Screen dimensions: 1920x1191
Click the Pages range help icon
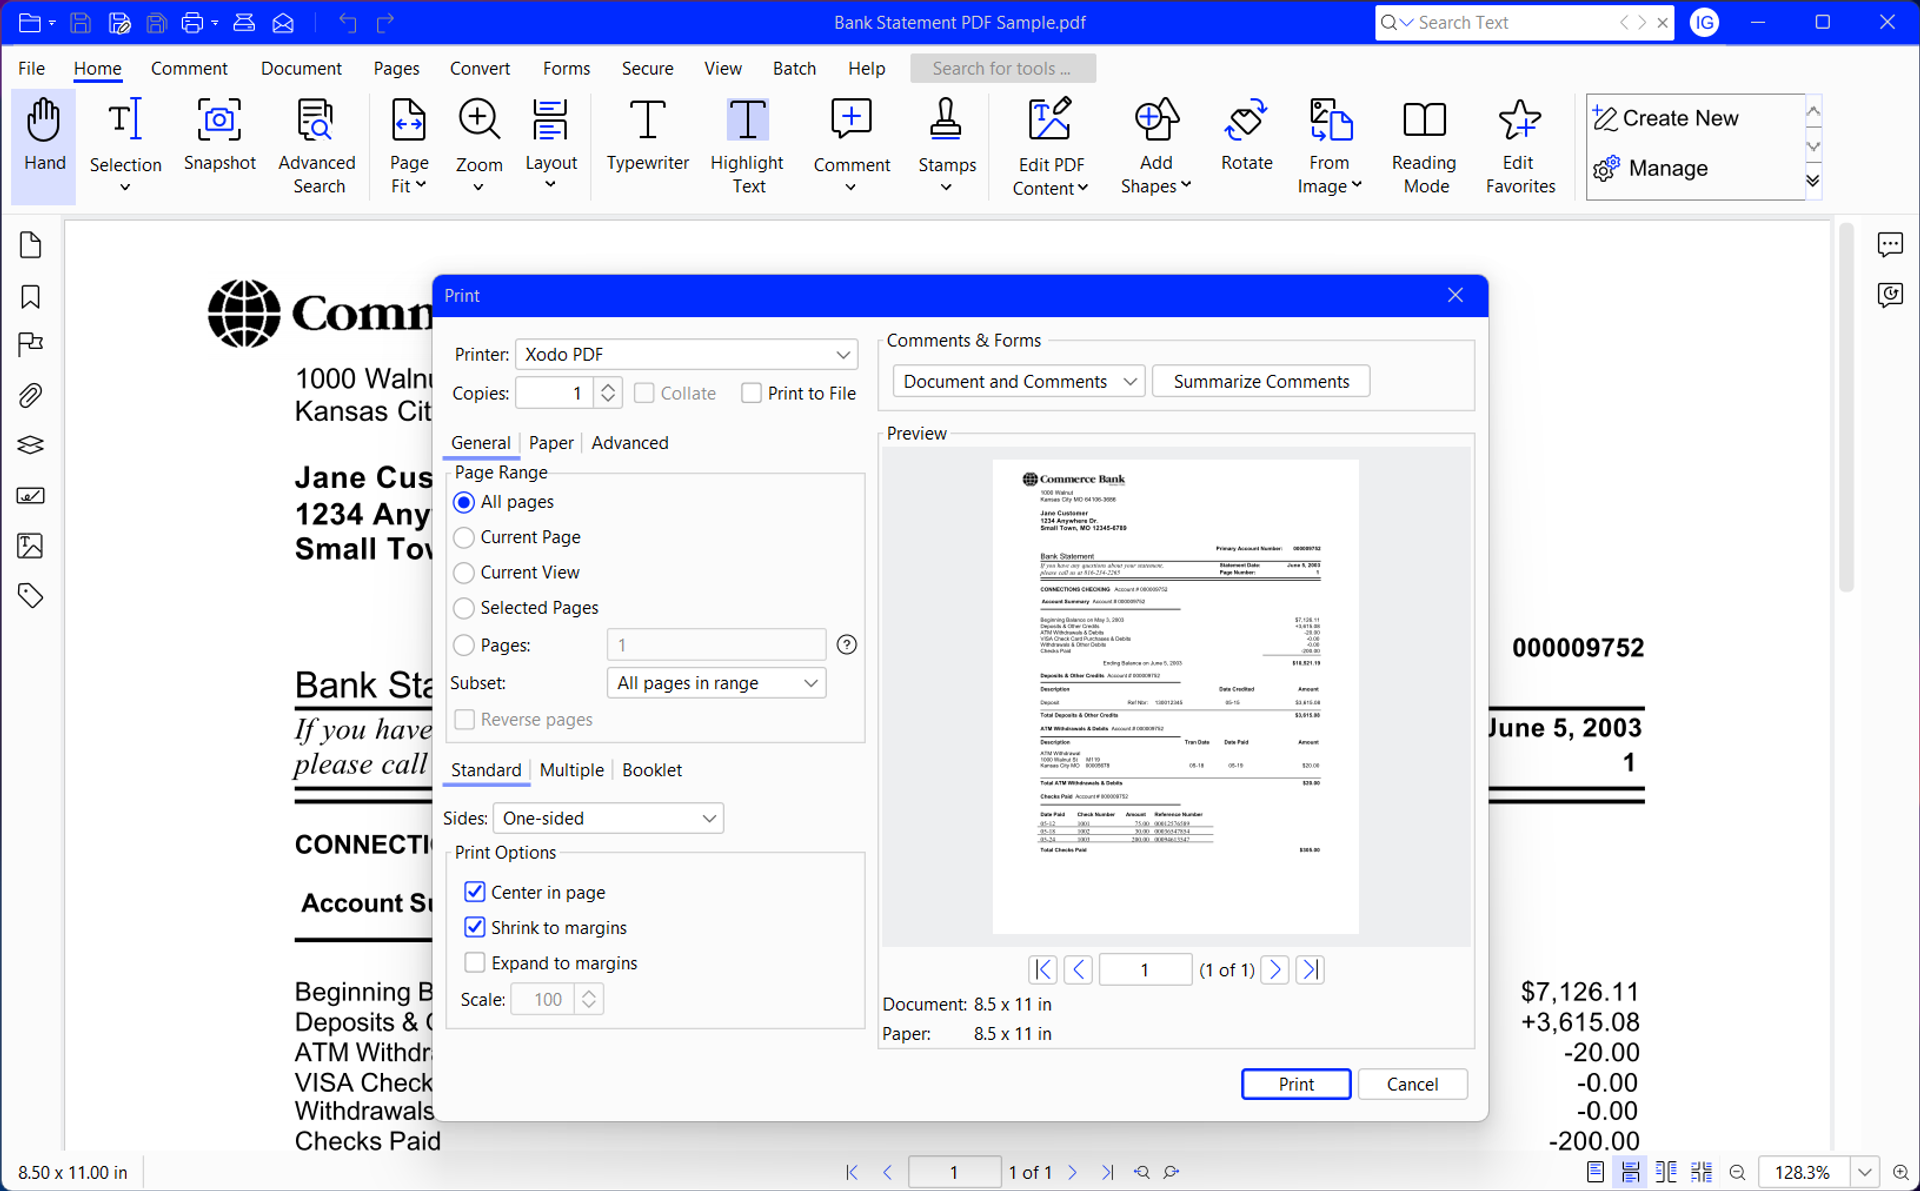pyautogui.click(x=847, y=645)
